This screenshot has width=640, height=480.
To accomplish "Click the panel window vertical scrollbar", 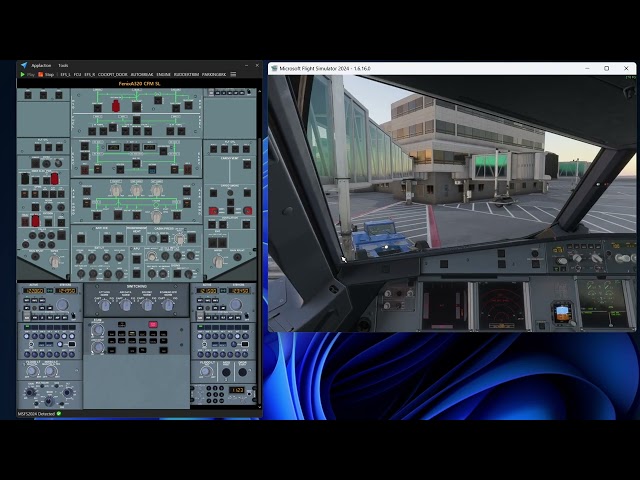I will click(x=260, y=269).
